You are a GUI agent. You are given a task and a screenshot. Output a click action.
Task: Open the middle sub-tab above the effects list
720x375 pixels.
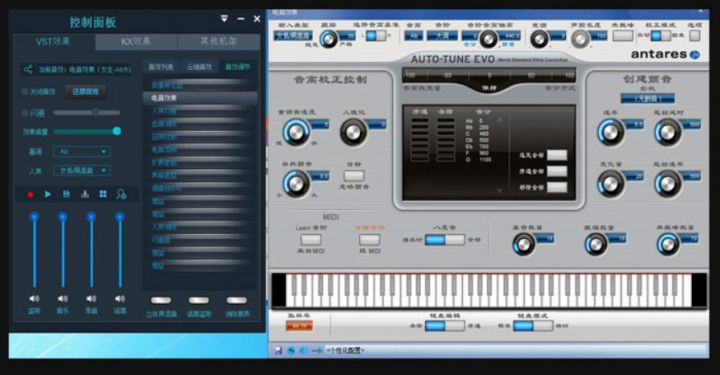(199, 67)
